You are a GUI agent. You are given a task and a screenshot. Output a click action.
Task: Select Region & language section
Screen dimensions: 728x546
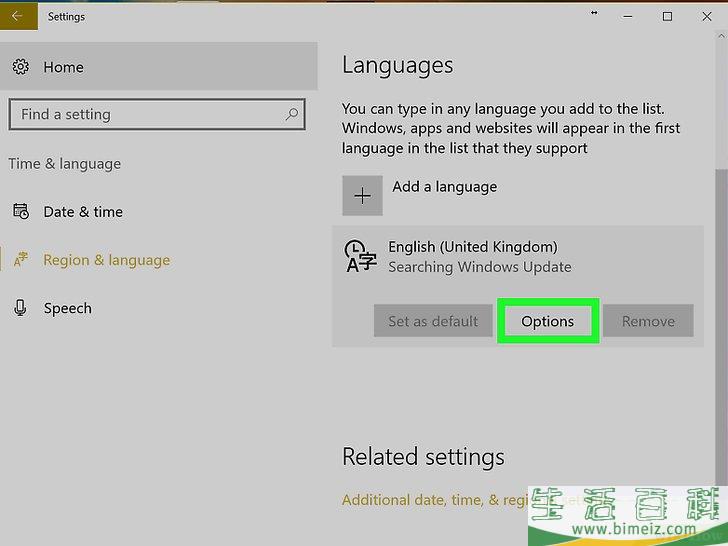point(106,260)
